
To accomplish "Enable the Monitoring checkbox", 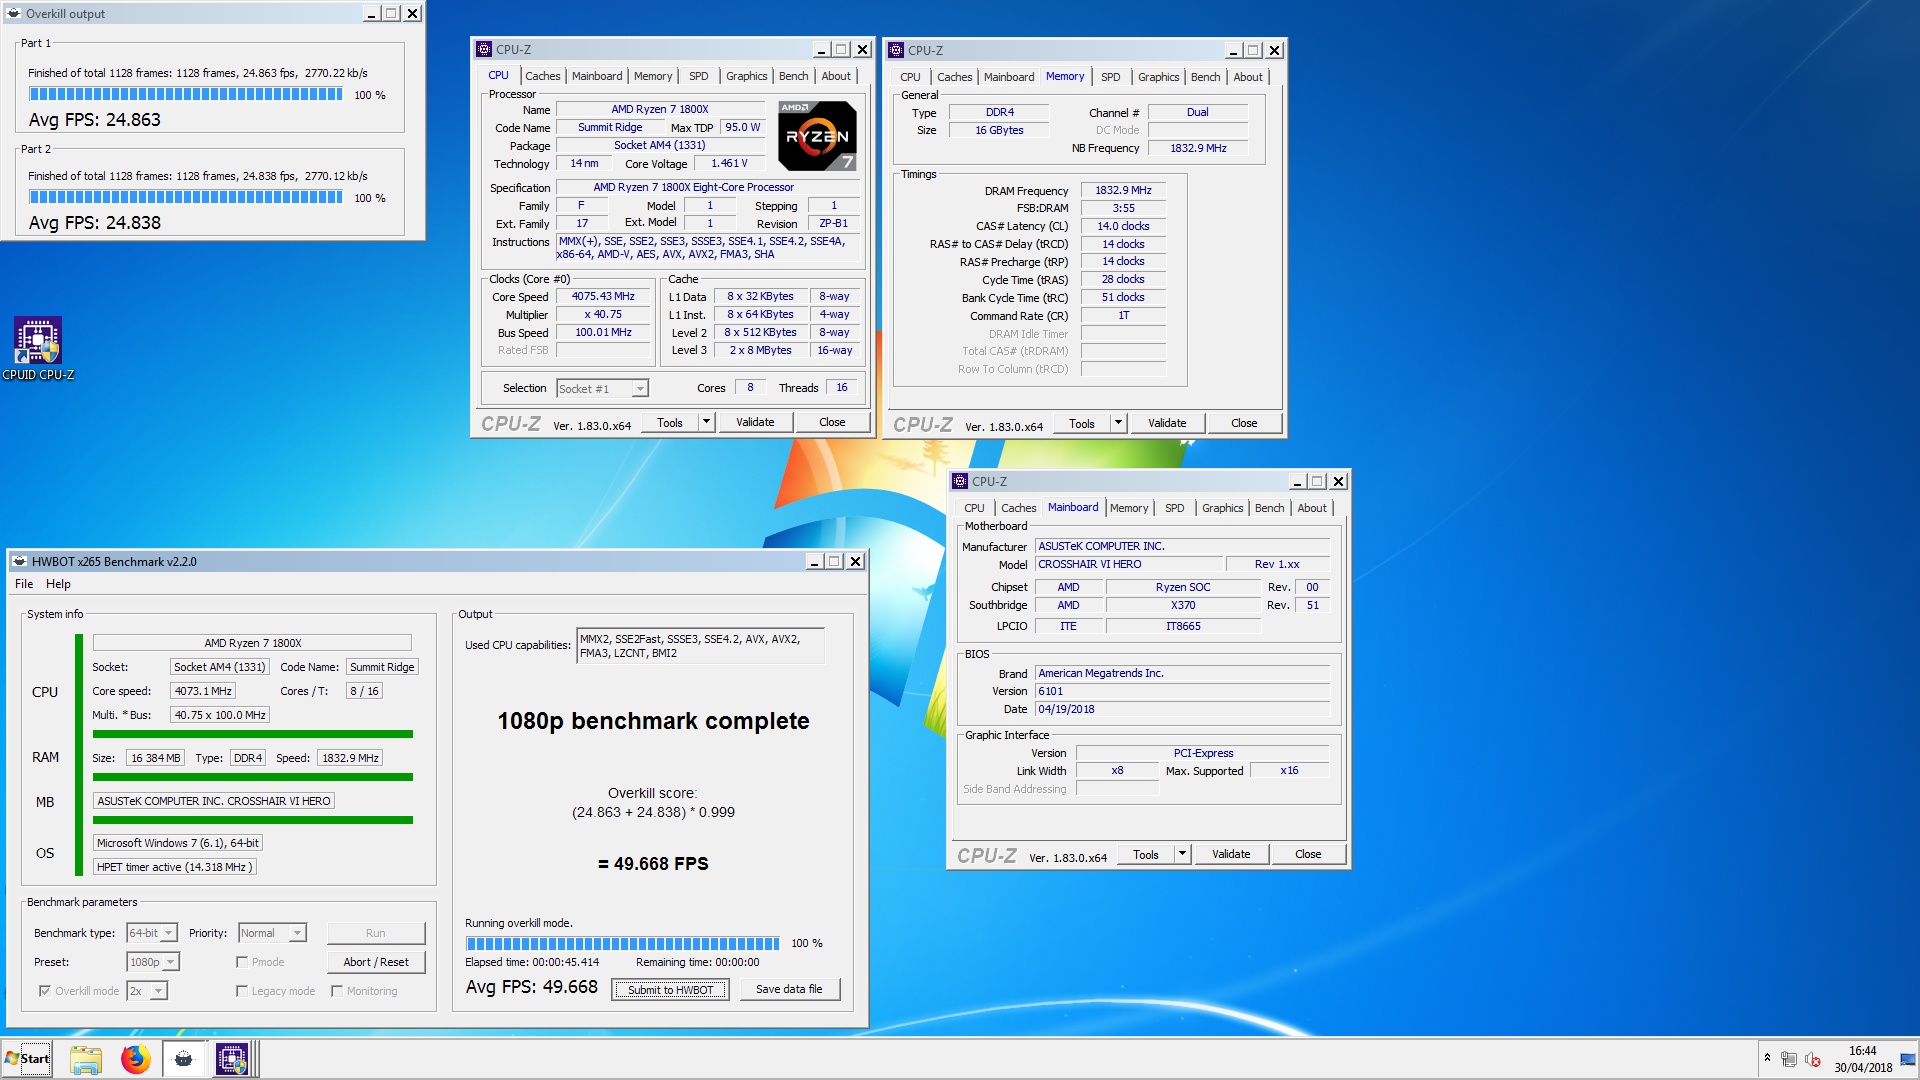I will click(x=337, y=991).
